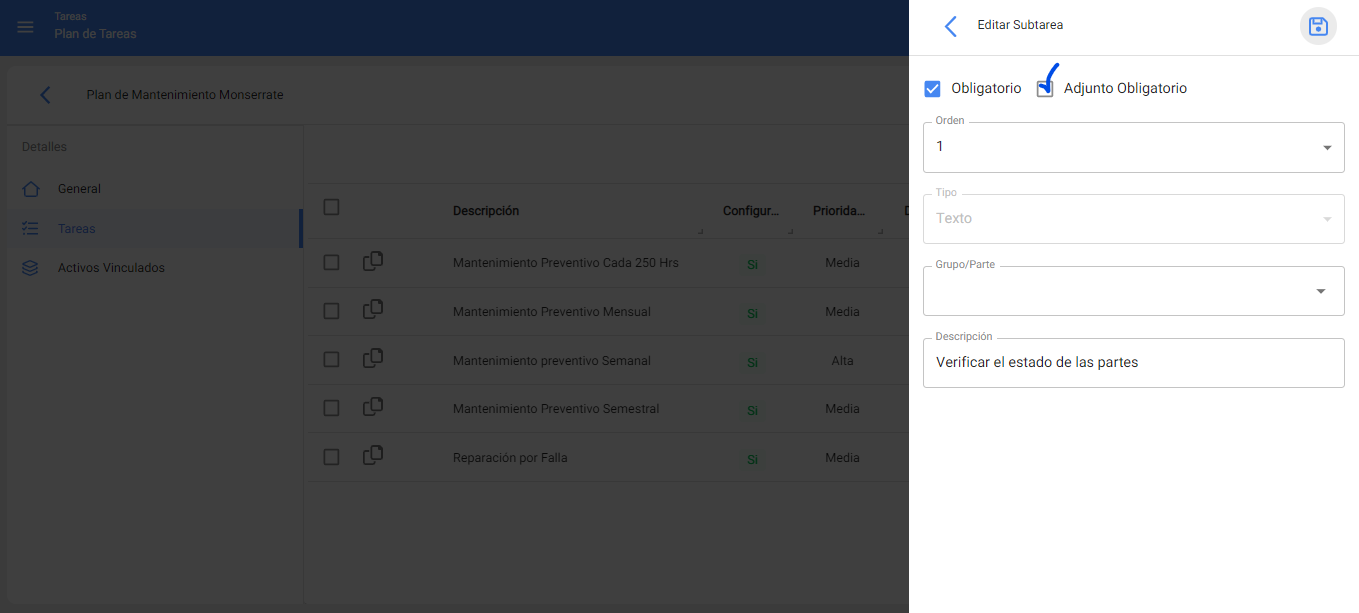Click copy icon for Reparación por Falla
Viewport: 1359px width, 613px height.
pyautogui.click(x=373, y=456)
